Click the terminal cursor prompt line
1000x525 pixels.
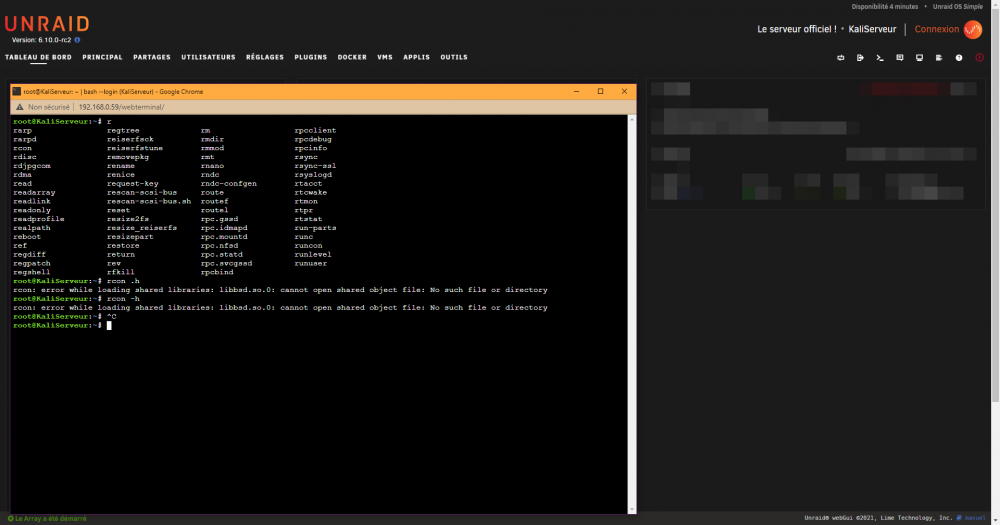click(62, 325)
